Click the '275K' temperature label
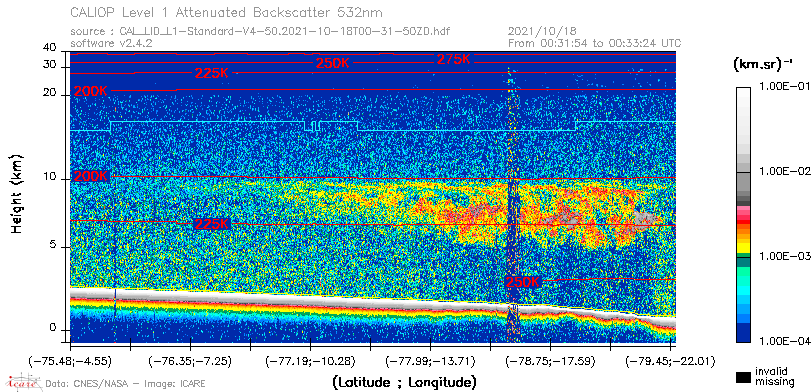 (x=454, y=59)
